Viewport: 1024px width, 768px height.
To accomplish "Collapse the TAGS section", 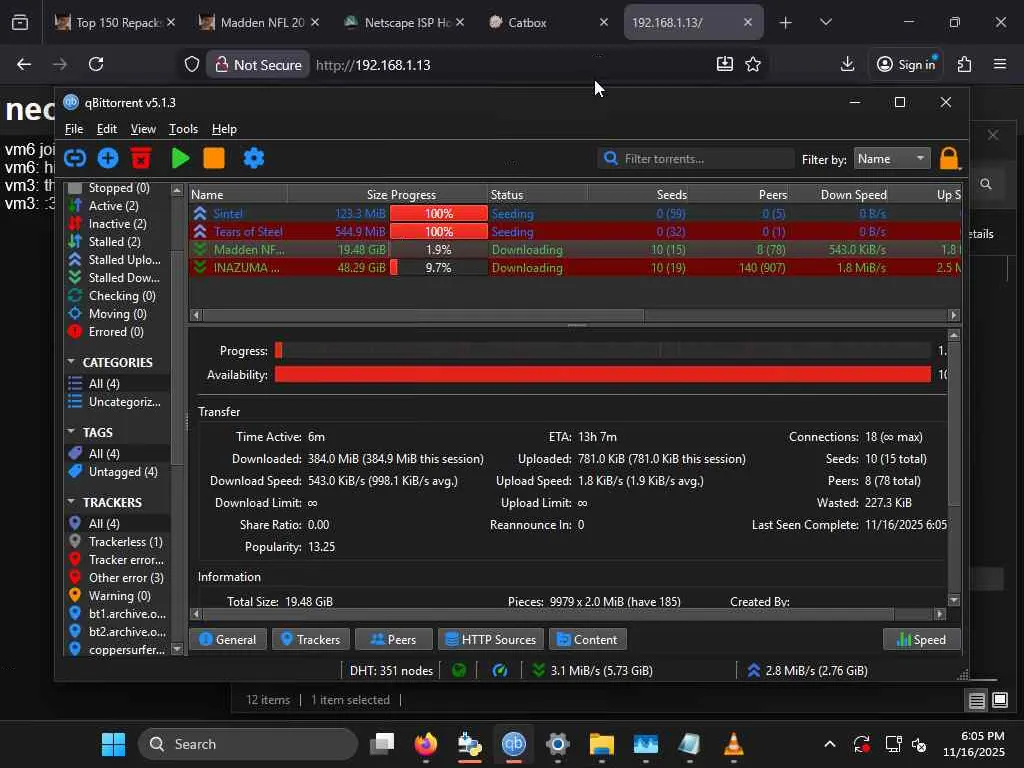I will (71, 432).
